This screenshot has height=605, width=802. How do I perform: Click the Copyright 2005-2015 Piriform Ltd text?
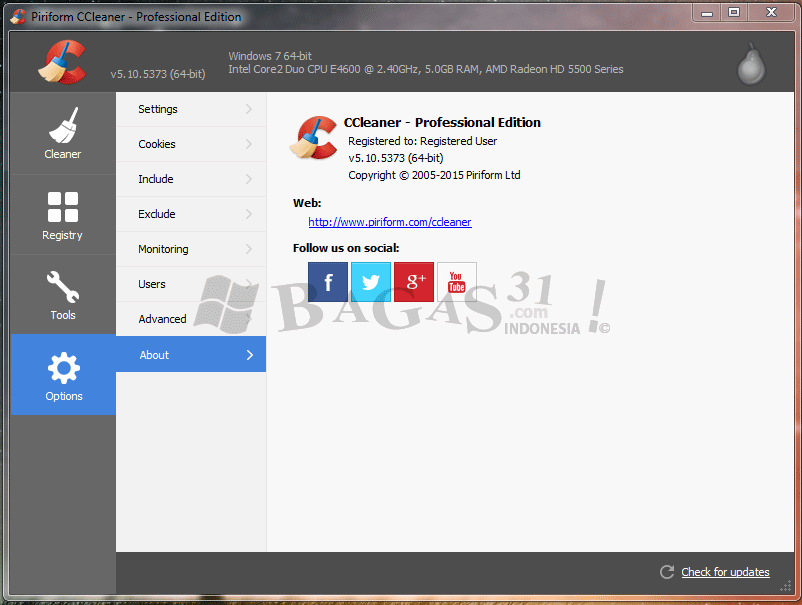click(x=434, y=175)
